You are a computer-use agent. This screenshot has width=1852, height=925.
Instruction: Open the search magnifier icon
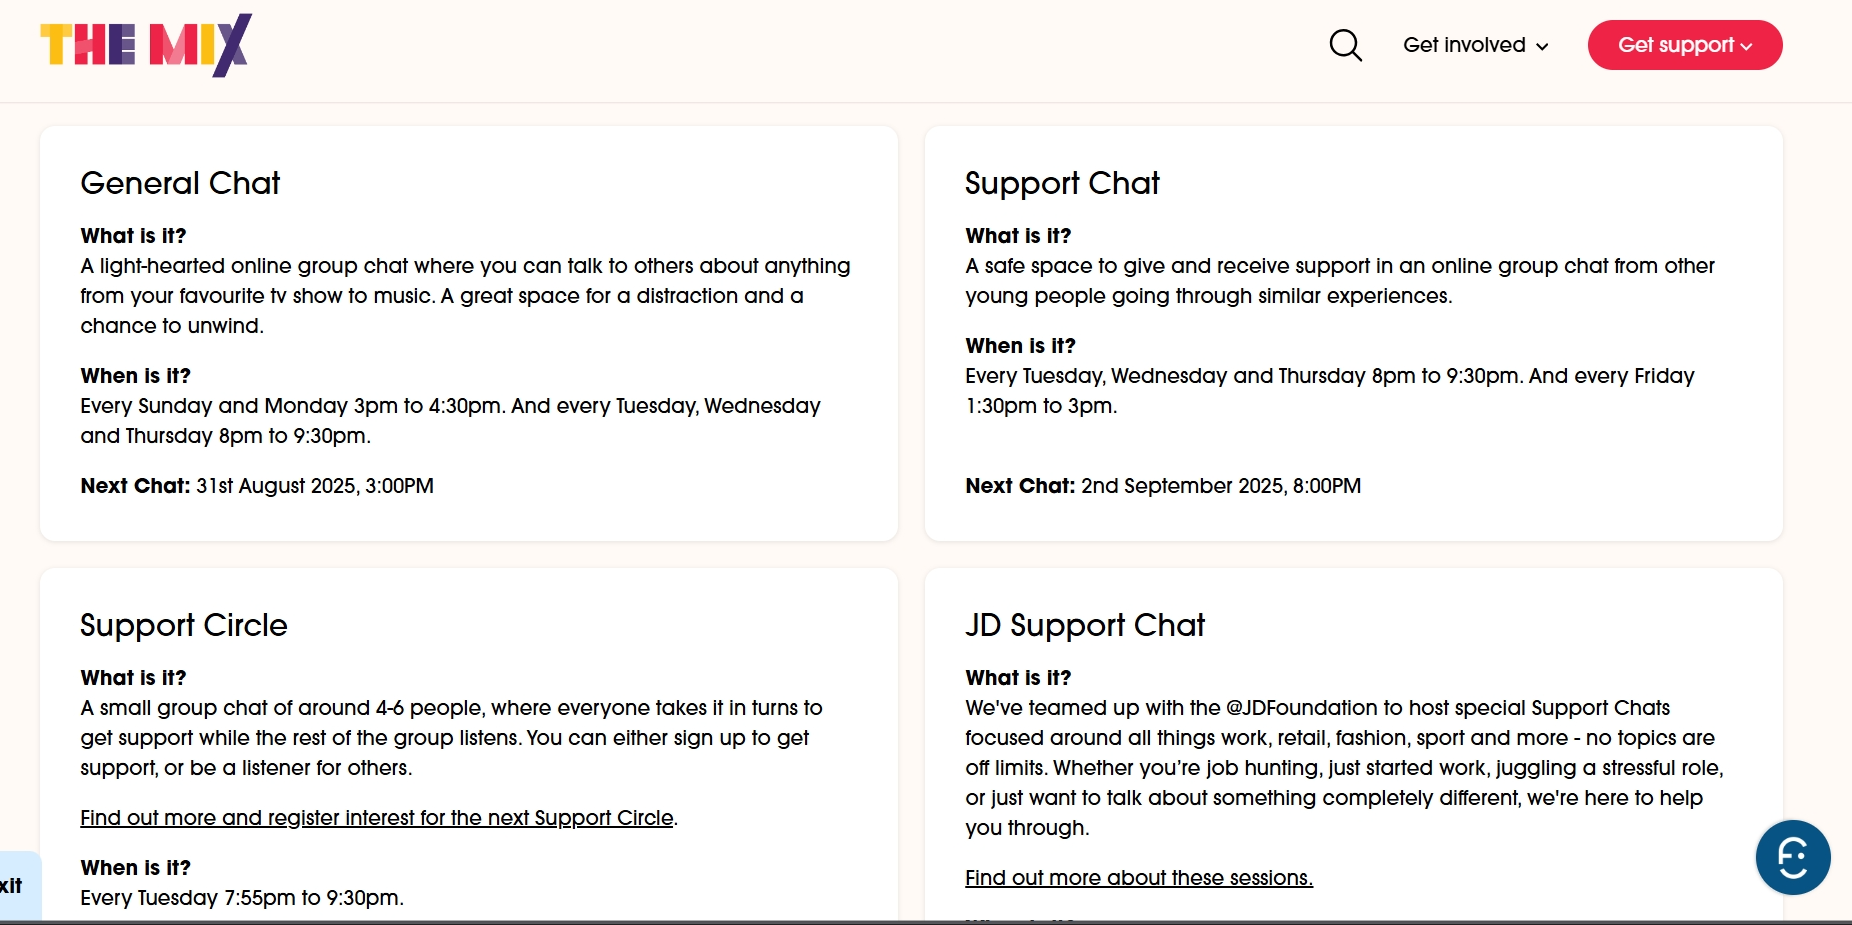click(x=1345, y=45)
